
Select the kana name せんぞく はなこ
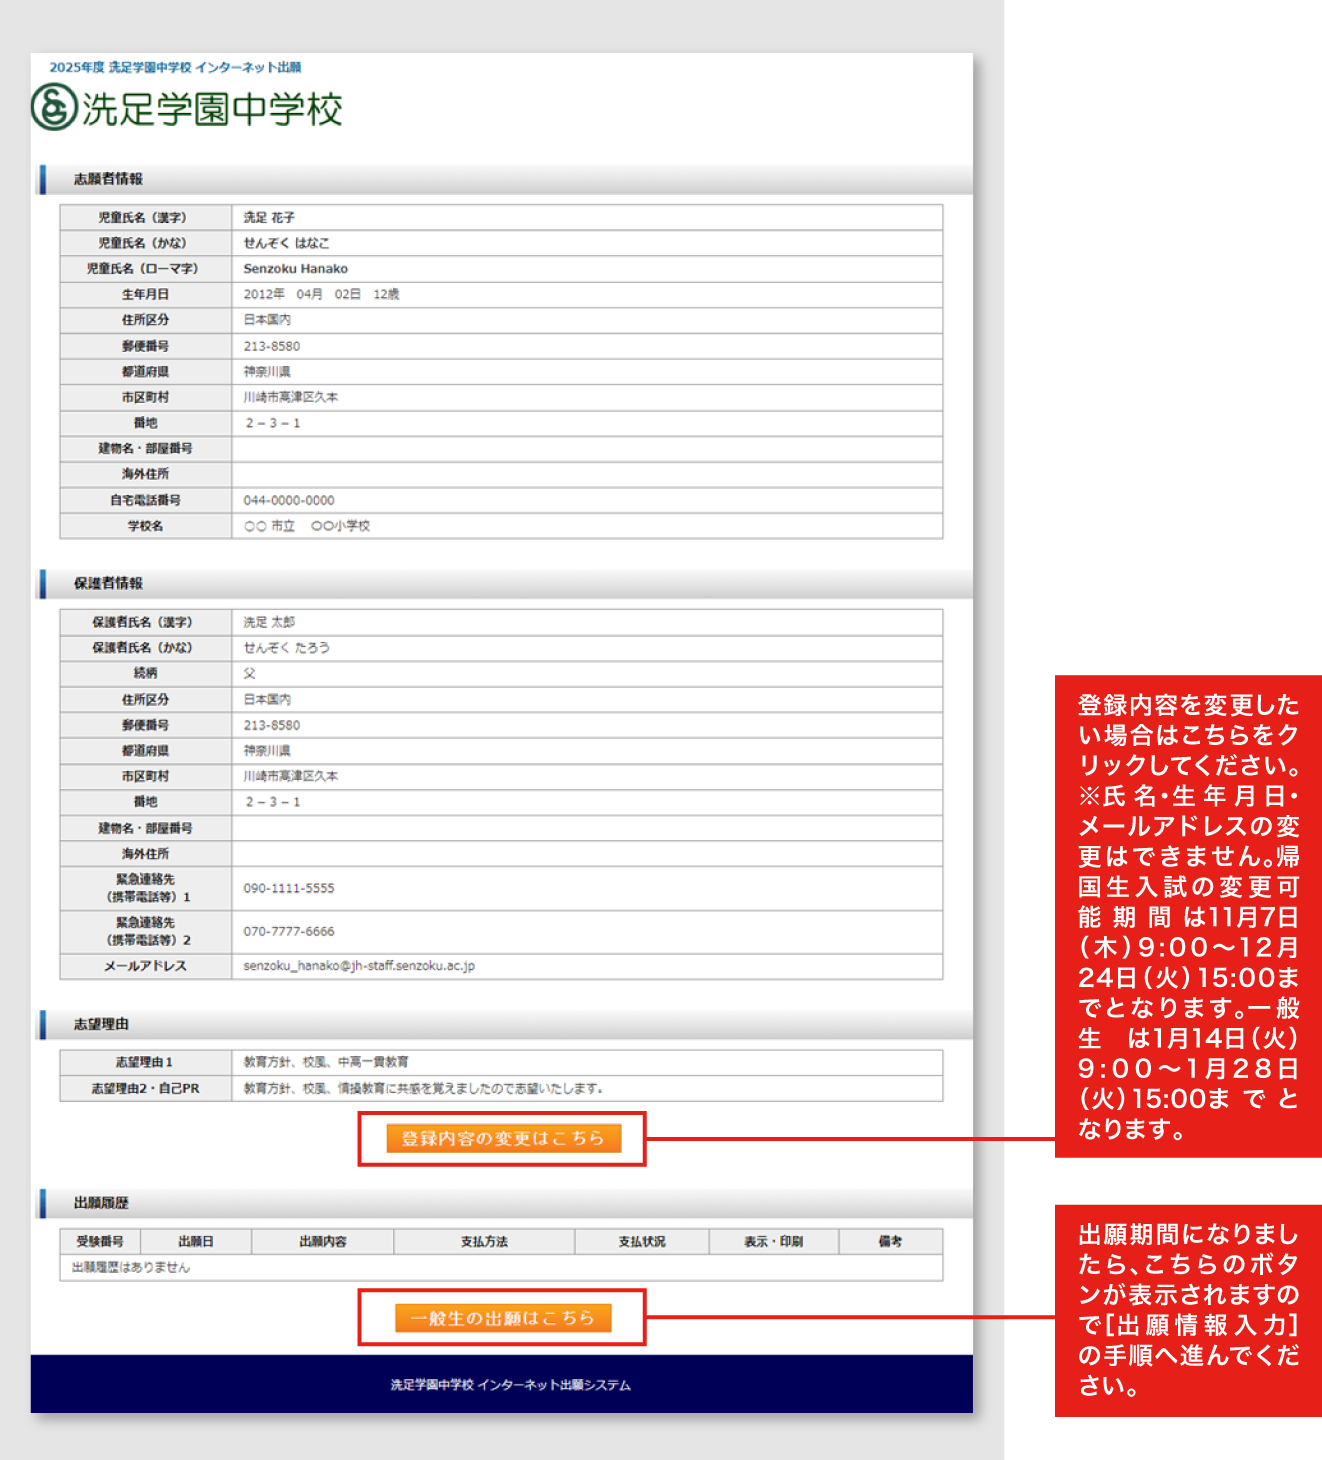click(x=286, y=243)
